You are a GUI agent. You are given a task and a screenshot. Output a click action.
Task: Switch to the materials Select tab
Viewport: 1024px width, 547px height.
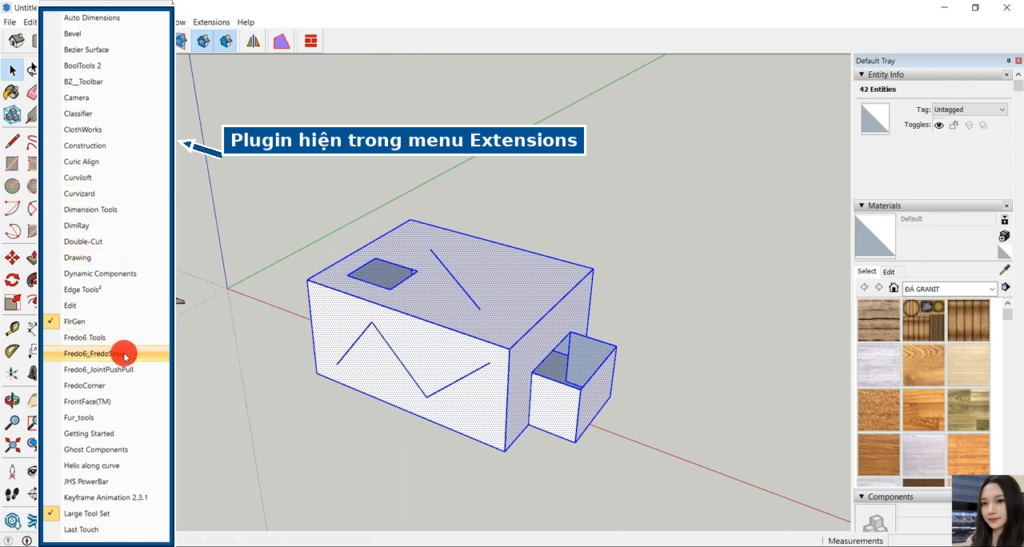click(867, 271)
